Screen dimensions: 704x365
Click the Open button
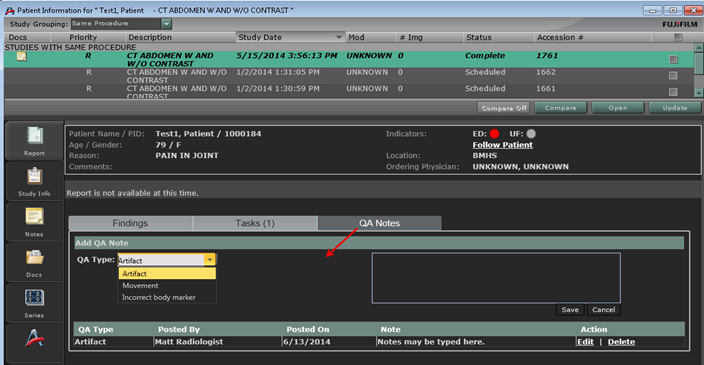[x=618, y=108]
